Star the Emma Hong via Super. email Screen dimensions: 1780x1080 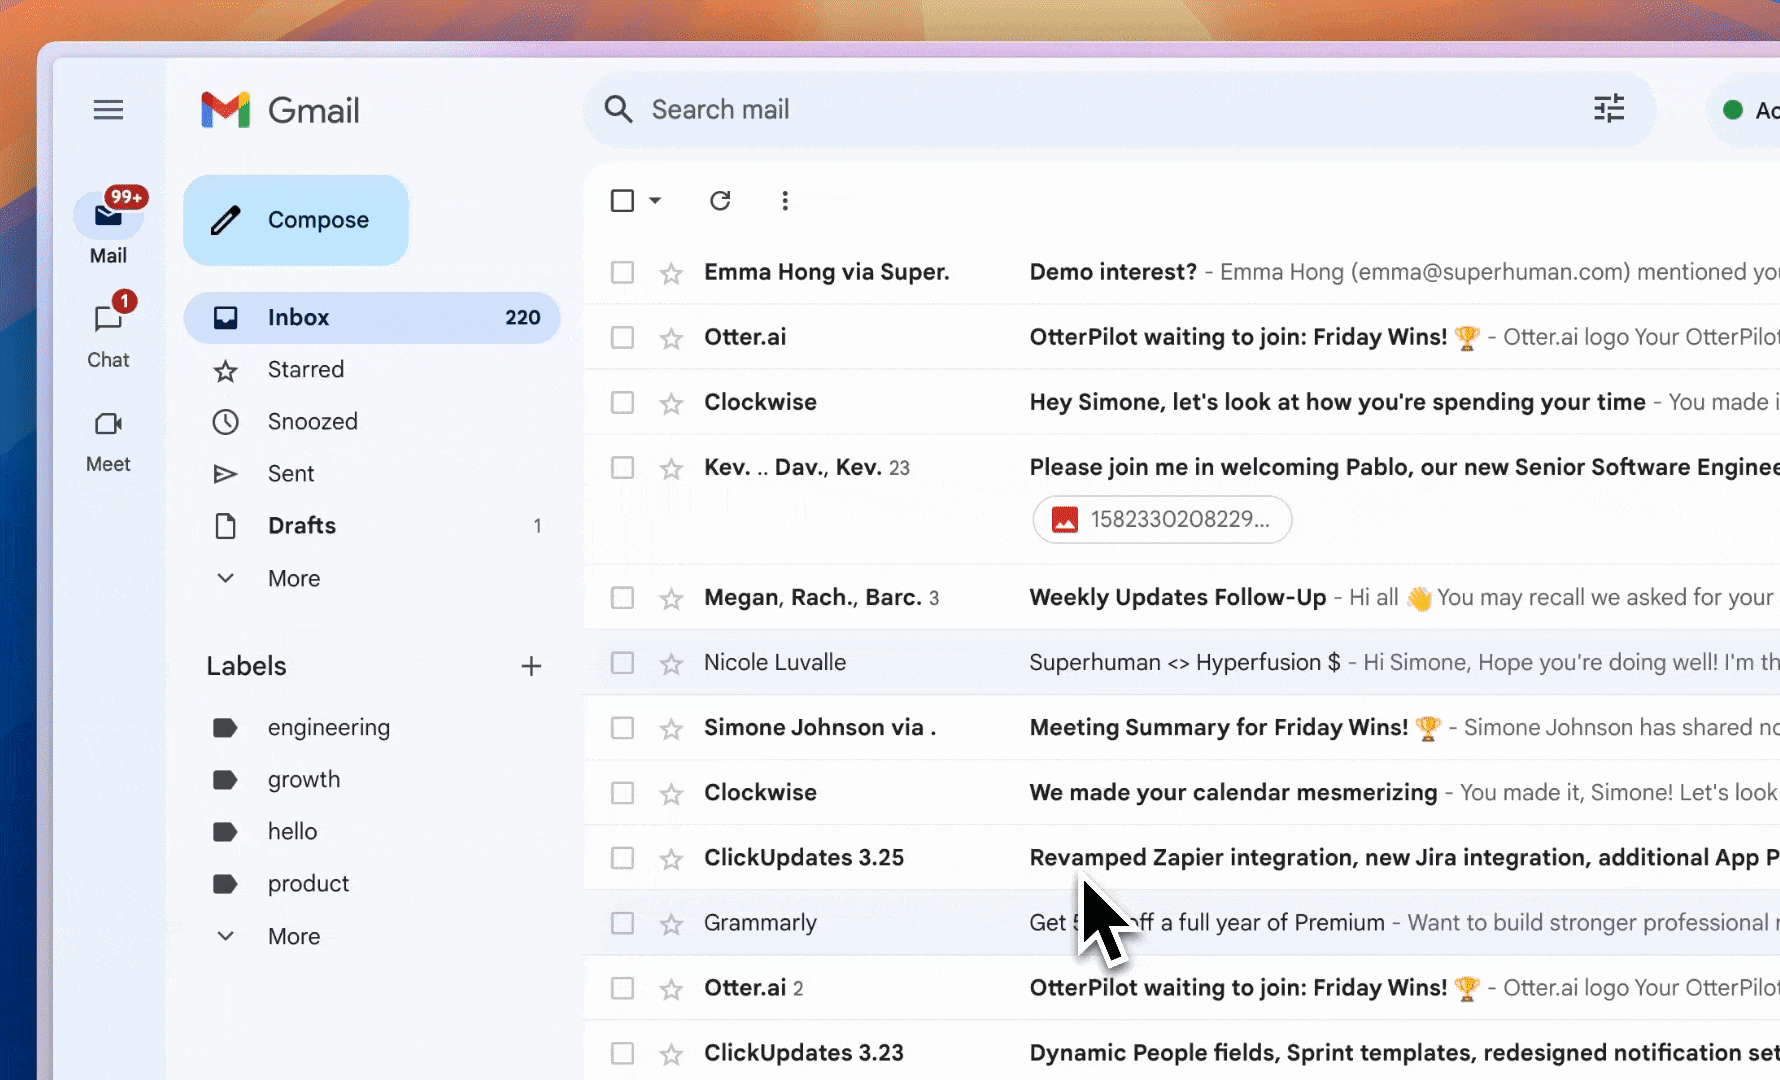671,273
